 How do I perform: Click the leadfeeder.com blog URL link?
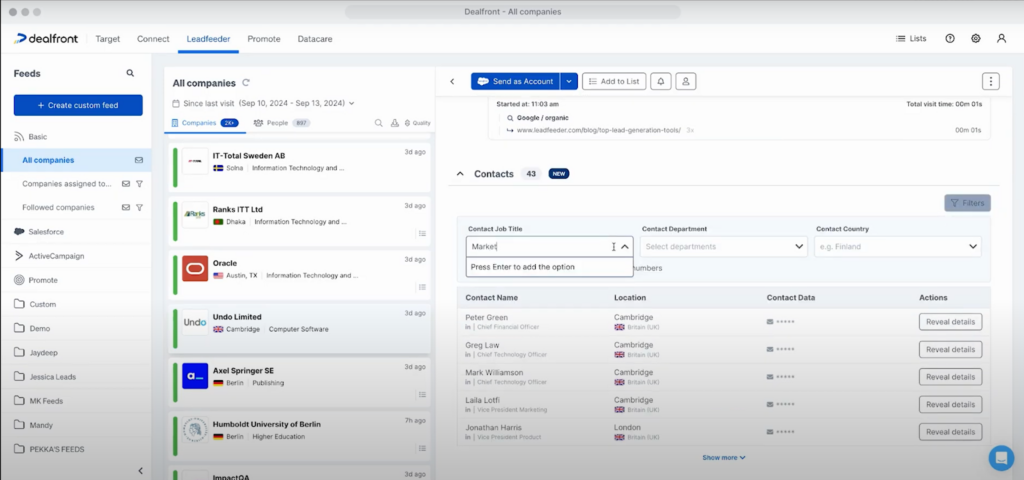coord(599,131)
